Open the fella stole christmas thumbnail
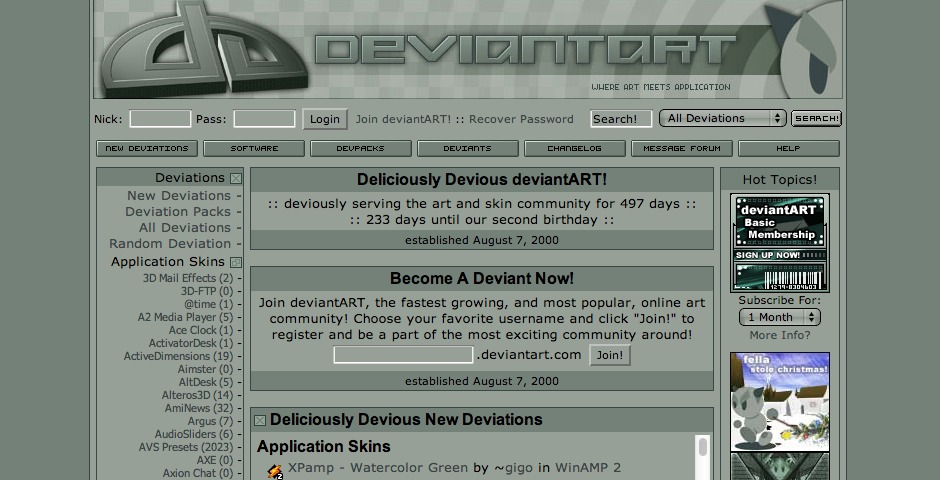940x480 pixels. tap(779, 401)
